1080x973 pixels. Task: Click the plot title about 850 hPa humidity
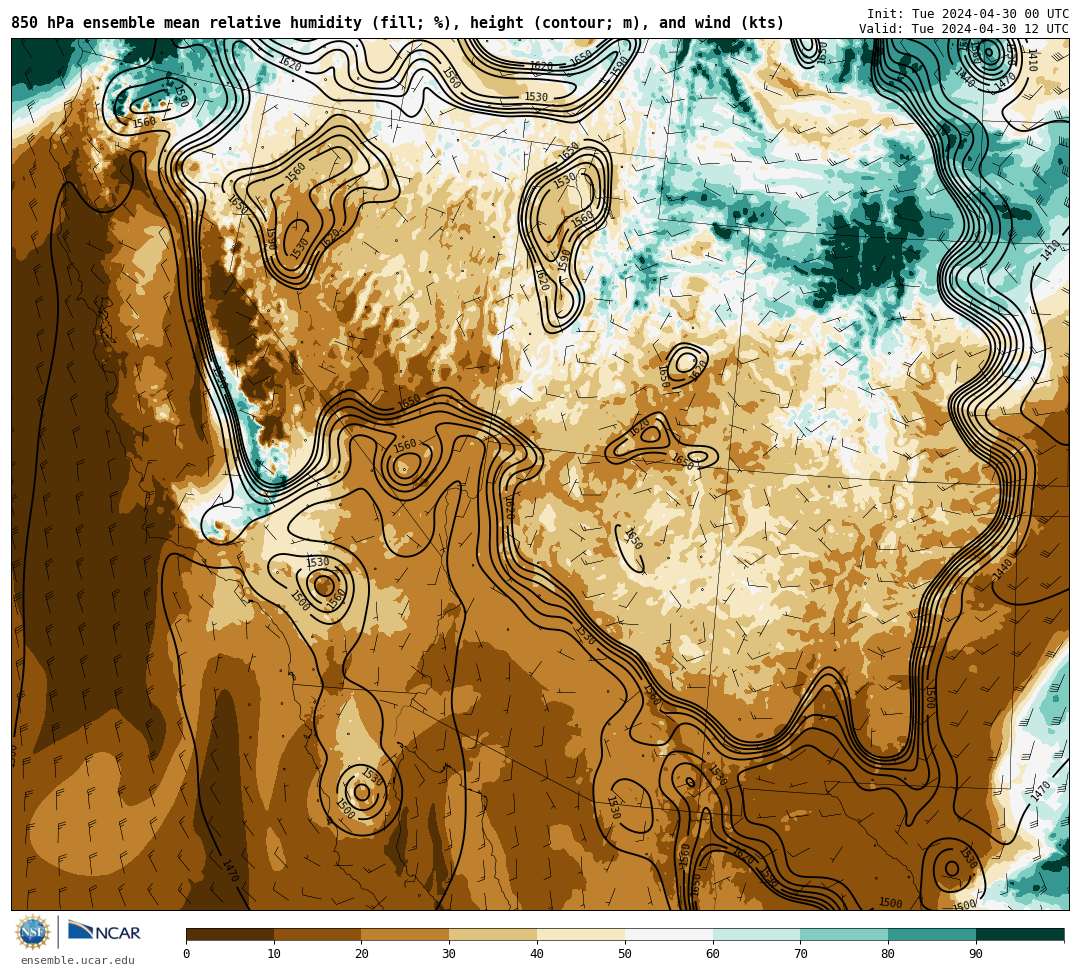[x=397, y=23]
